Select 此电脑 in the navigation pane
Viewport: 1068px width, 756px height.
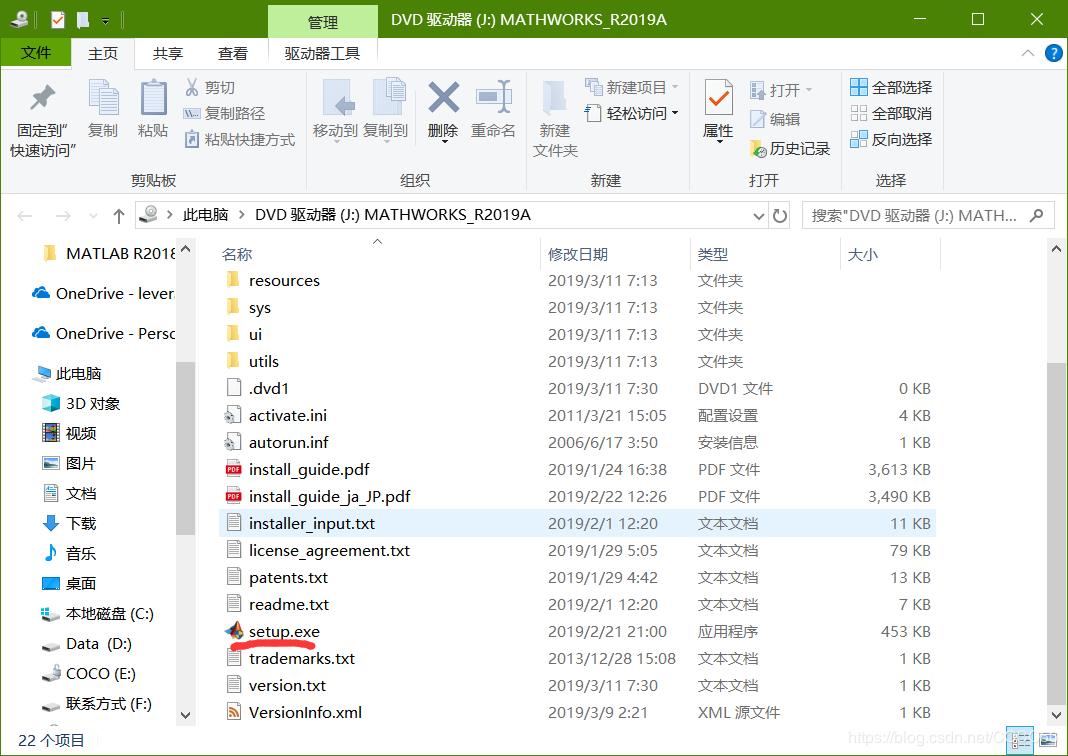[x=79, y=373]
